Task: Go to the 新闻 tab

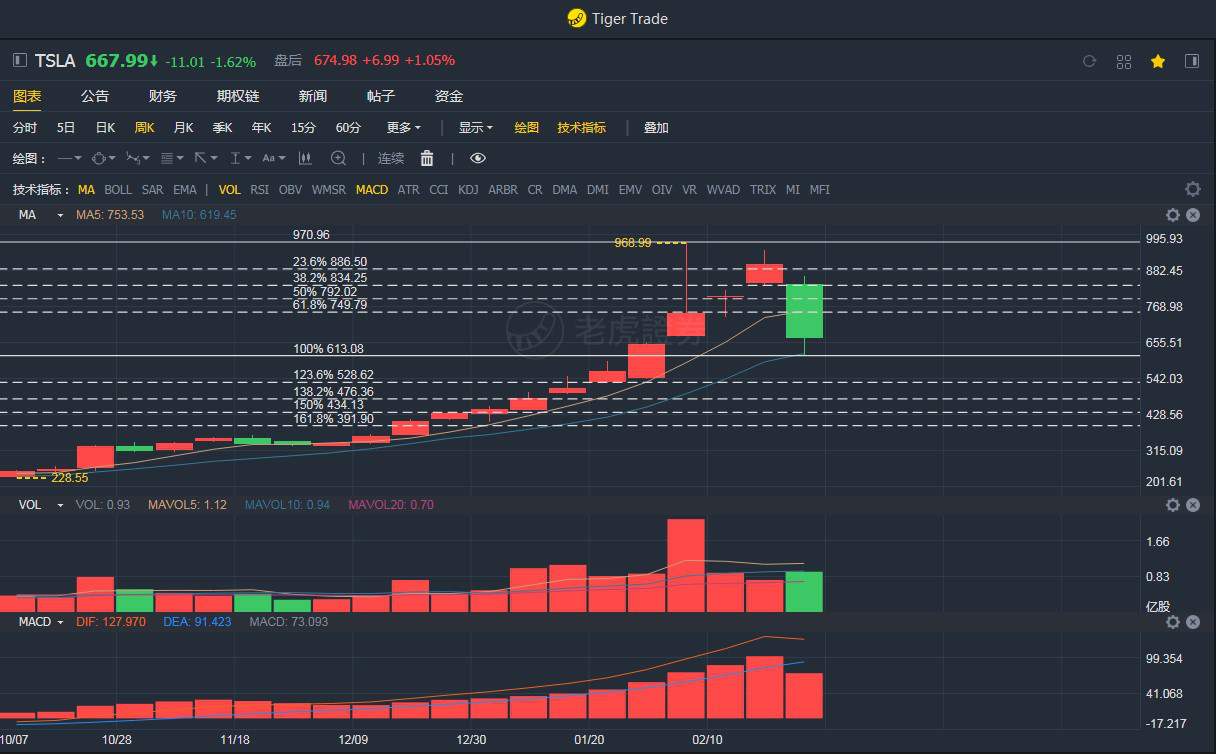Action: tap(313, 96)
